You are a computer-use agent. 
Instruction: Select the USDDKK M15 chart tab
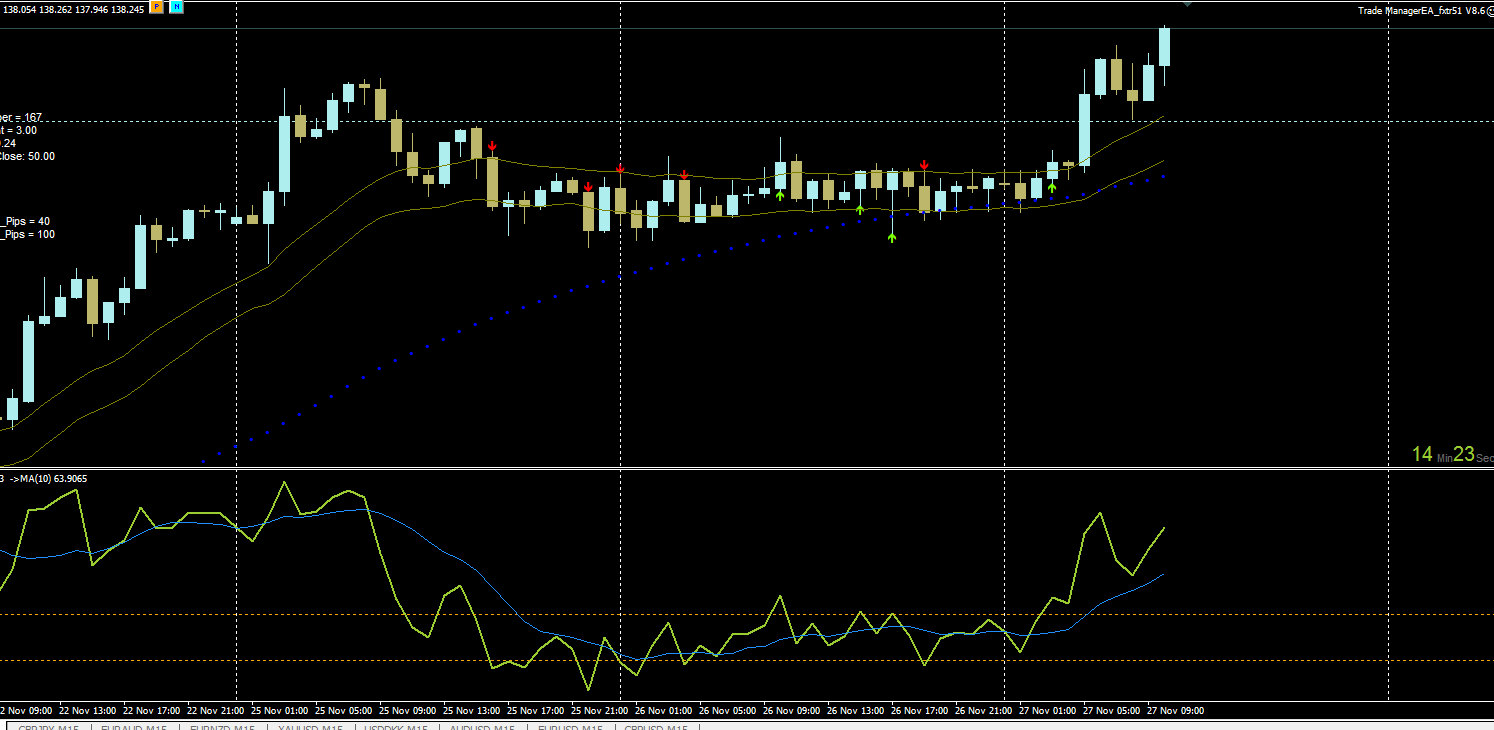click(x=395, y=726)
